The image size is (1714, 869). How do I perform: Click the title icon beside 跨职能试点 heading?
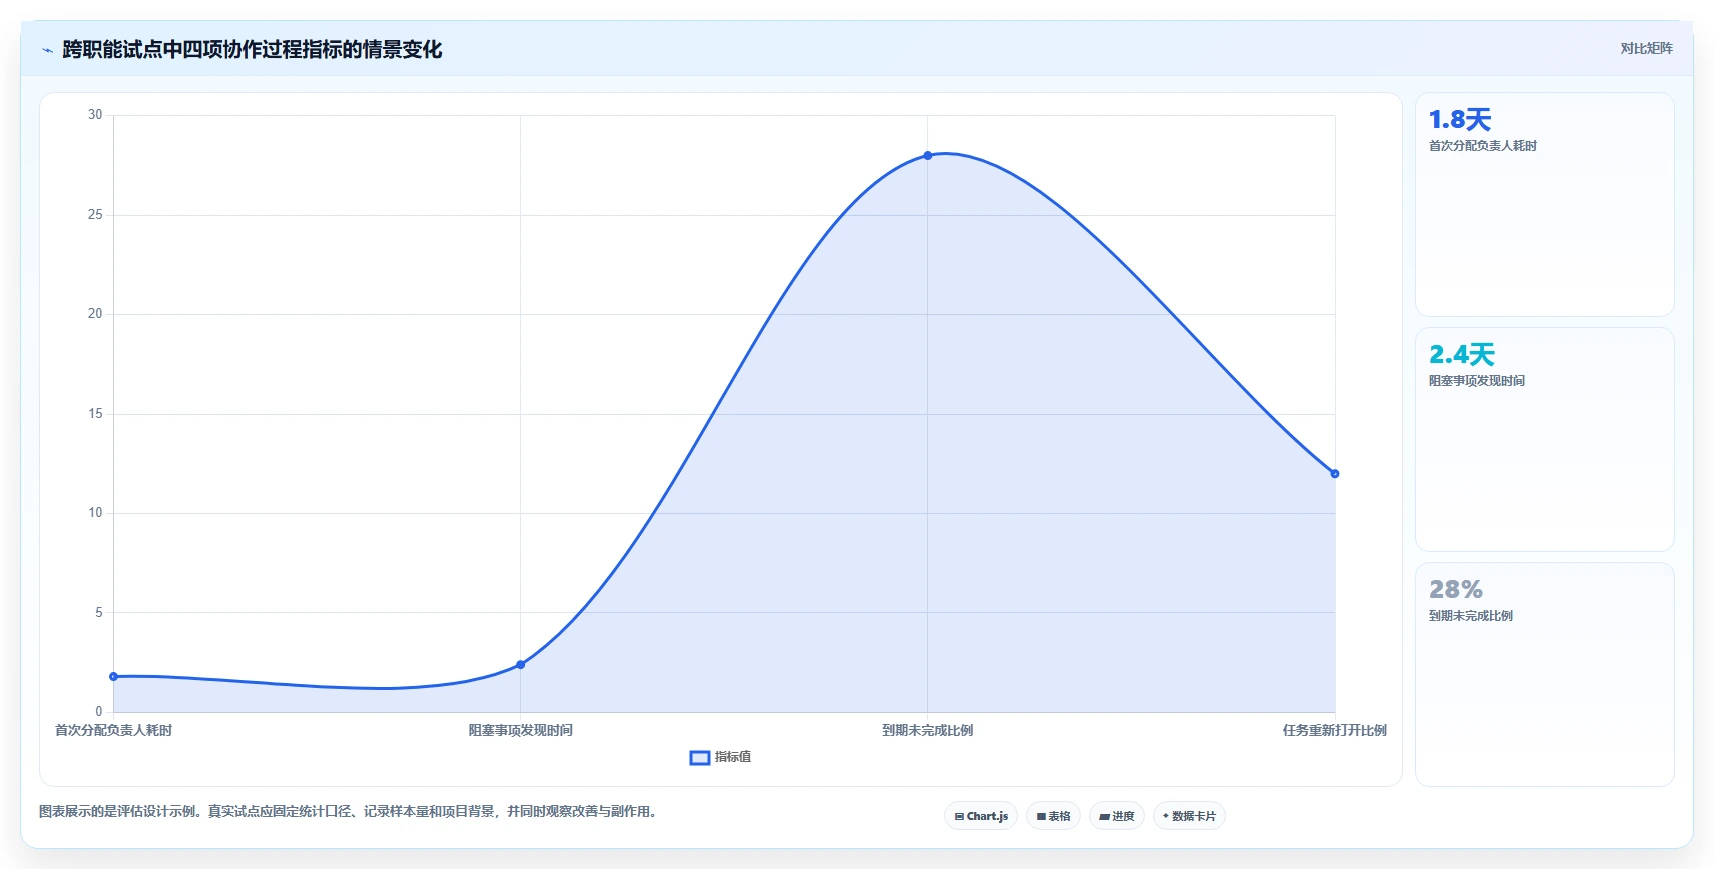pyautogui.click(x=47, y=50)
